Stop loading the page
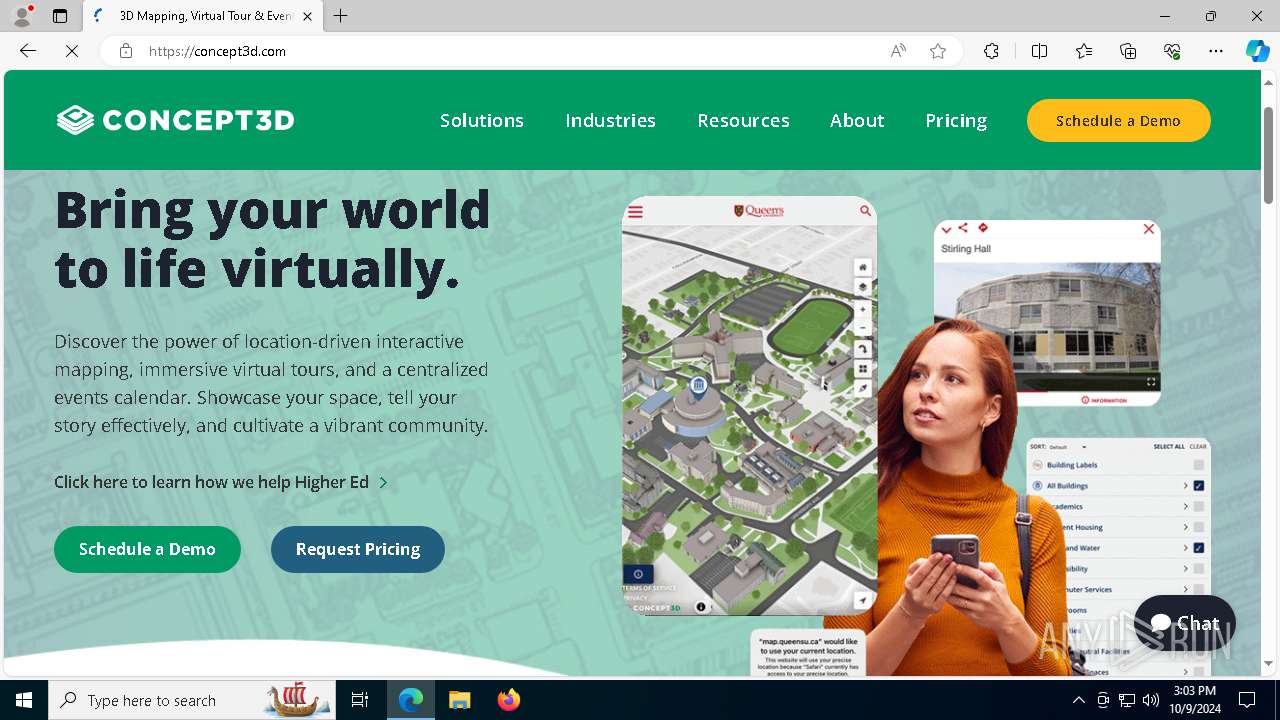 tap(72, 51)
